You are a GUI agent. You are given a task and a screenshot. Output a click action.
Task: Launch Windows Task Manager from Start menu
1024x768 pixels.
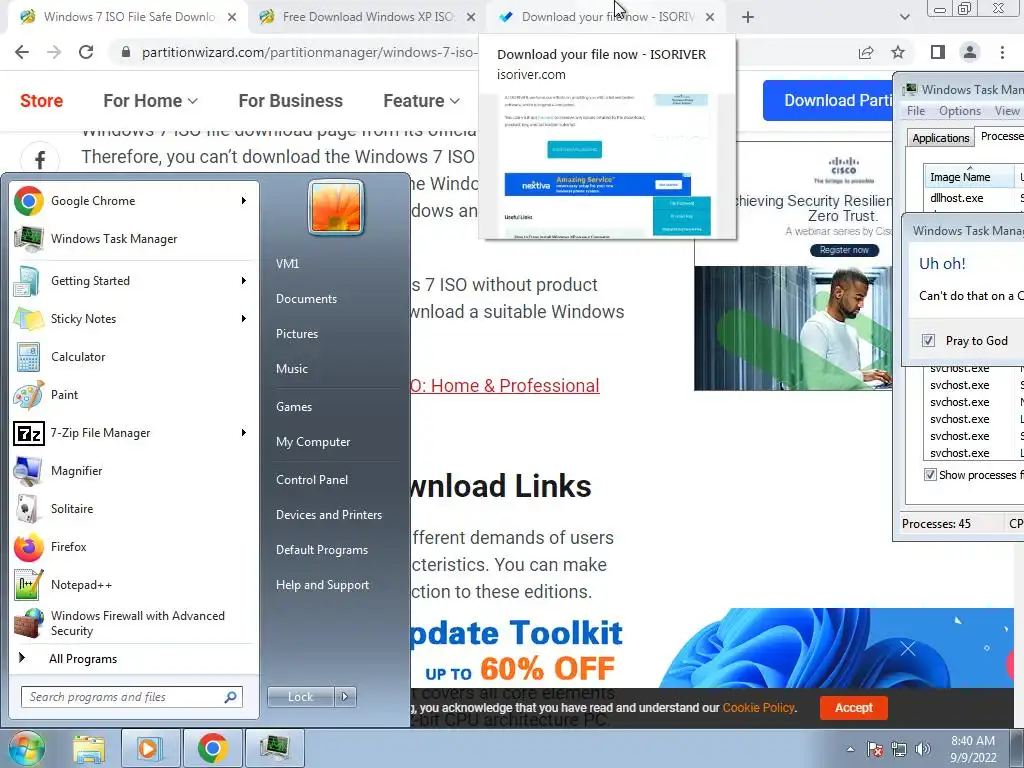click(x=134, y=239)
